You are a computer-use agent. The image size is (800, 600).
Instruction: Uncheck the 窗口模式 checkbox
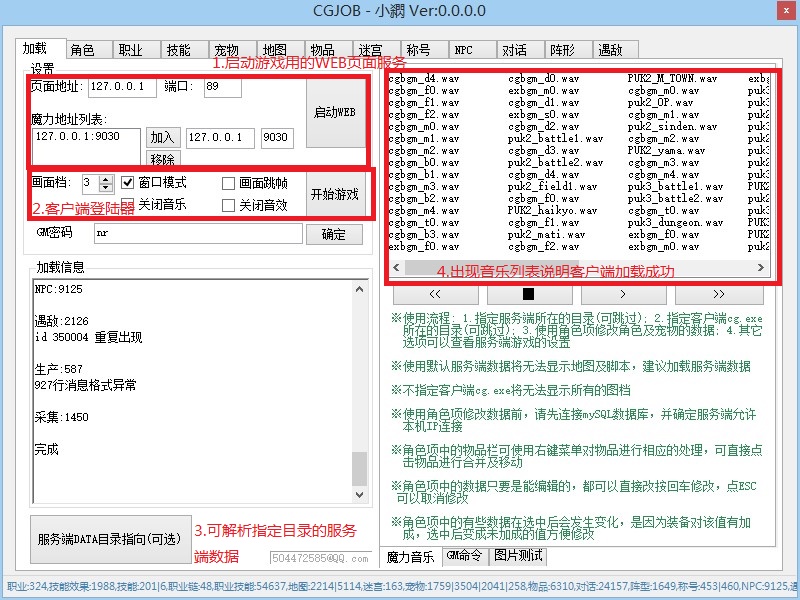point(128,183)
